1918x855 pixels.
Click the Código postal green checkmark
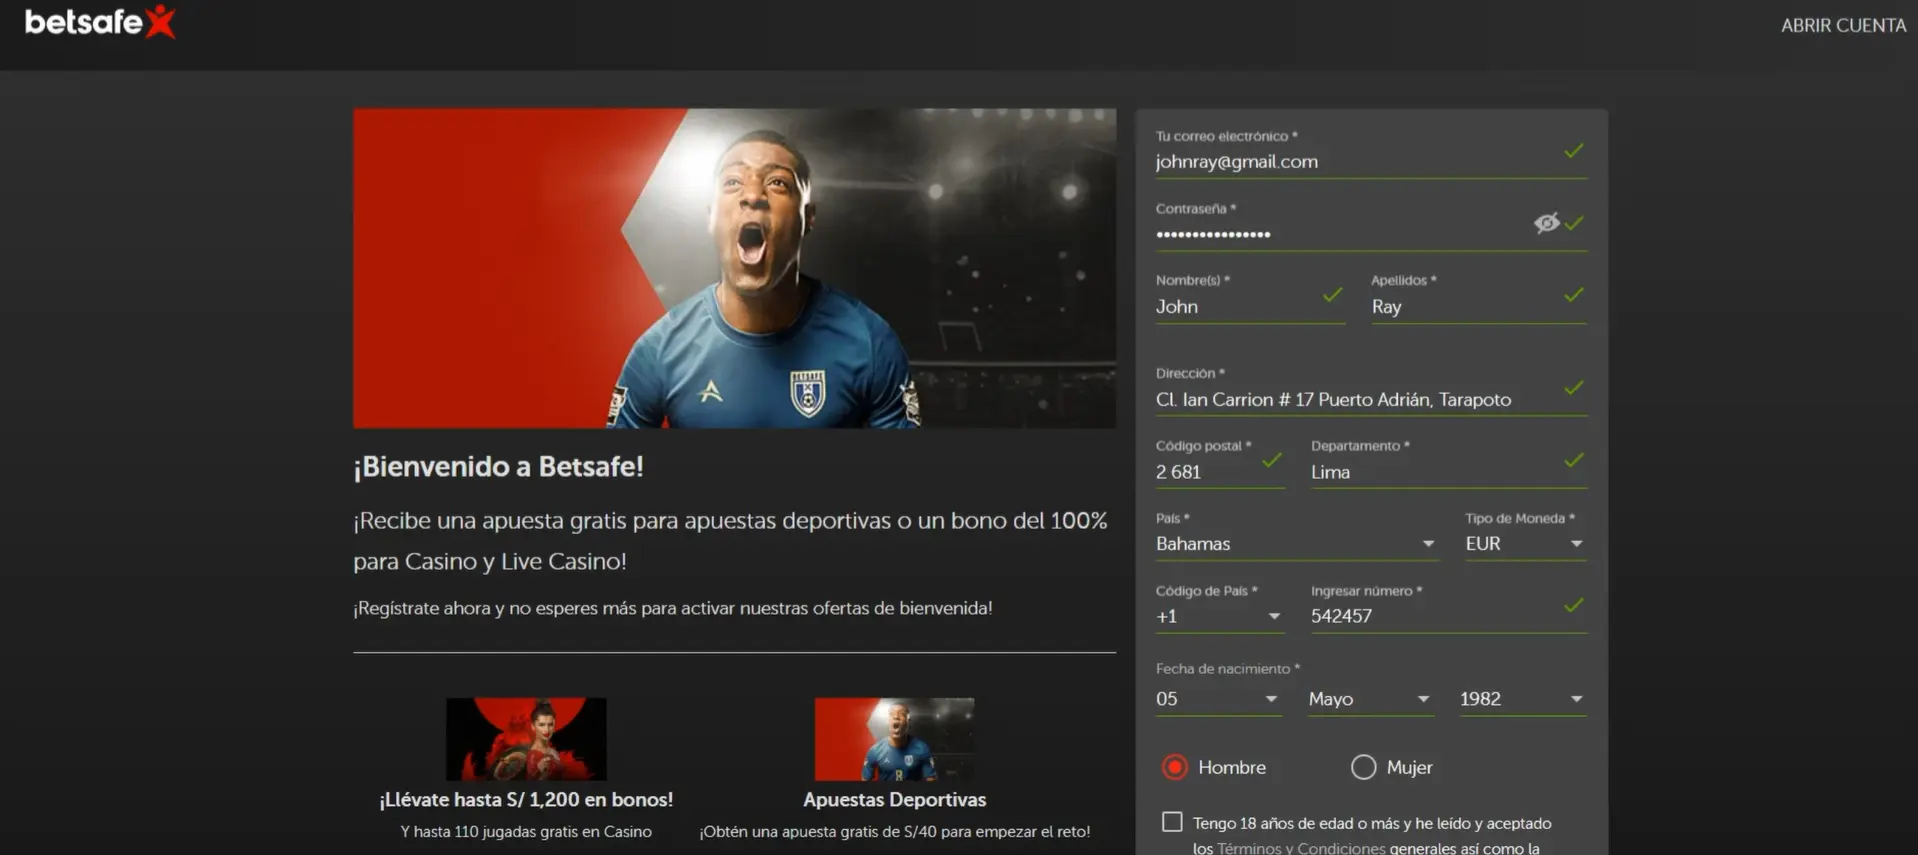[1272, 461]
